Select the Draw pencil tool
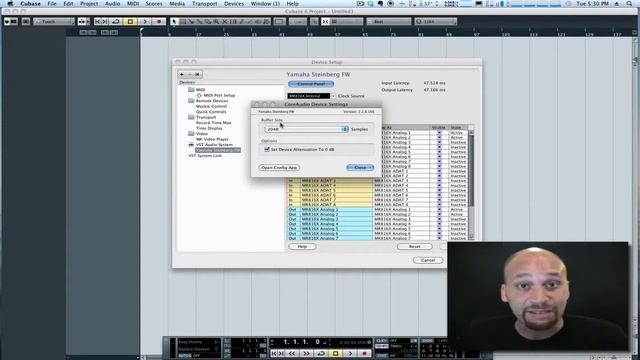640x360 pixels. [241, 21]
